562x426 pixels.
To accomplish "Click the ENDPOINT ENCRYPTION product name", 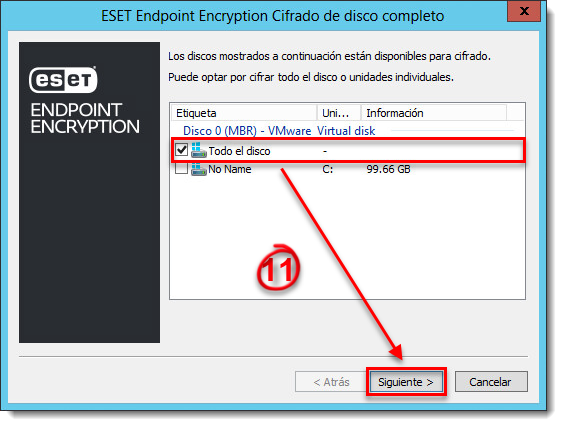I will click(x=85, y=118).
